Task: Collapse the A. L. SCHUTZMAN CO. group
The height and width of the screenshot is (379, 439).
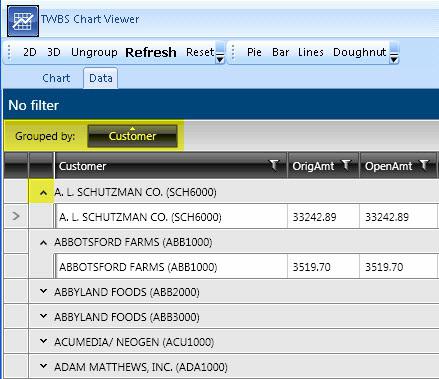Action: pos(43,192)
